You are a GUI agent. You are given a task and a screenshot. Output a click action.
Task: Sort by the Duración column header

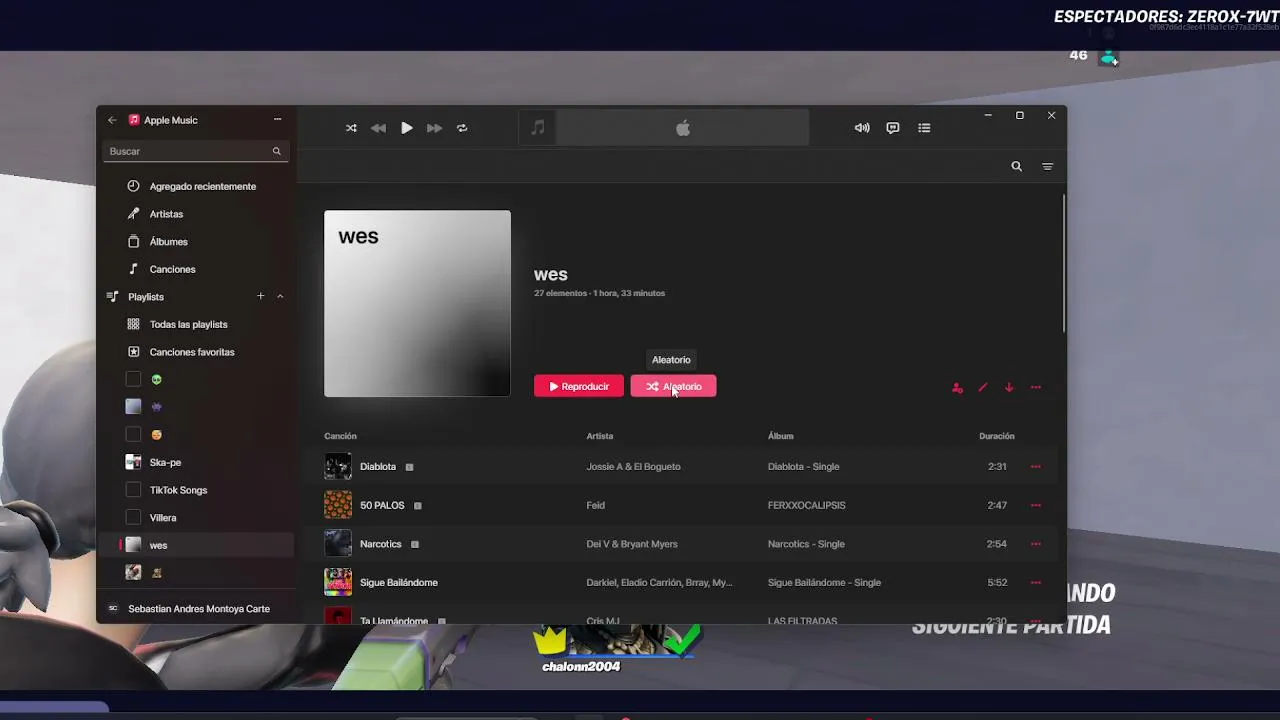click(997, 436)
